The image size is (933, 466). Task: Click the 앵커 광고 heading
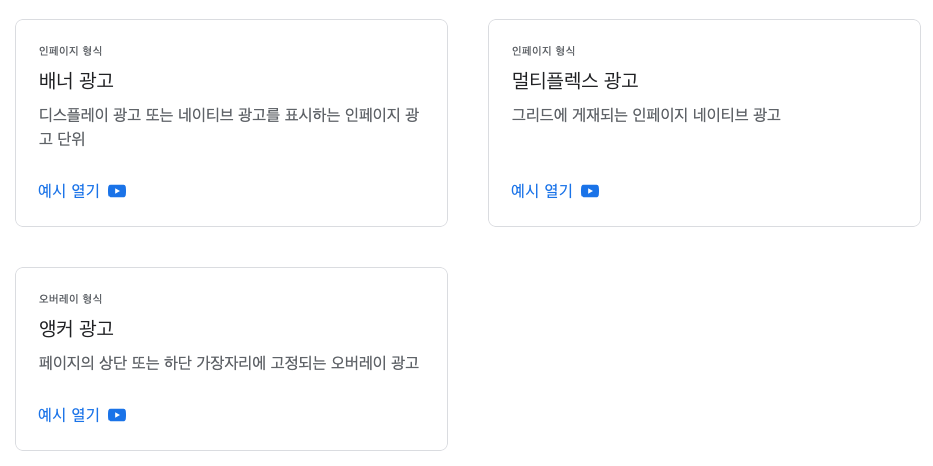tap(76, 328)
